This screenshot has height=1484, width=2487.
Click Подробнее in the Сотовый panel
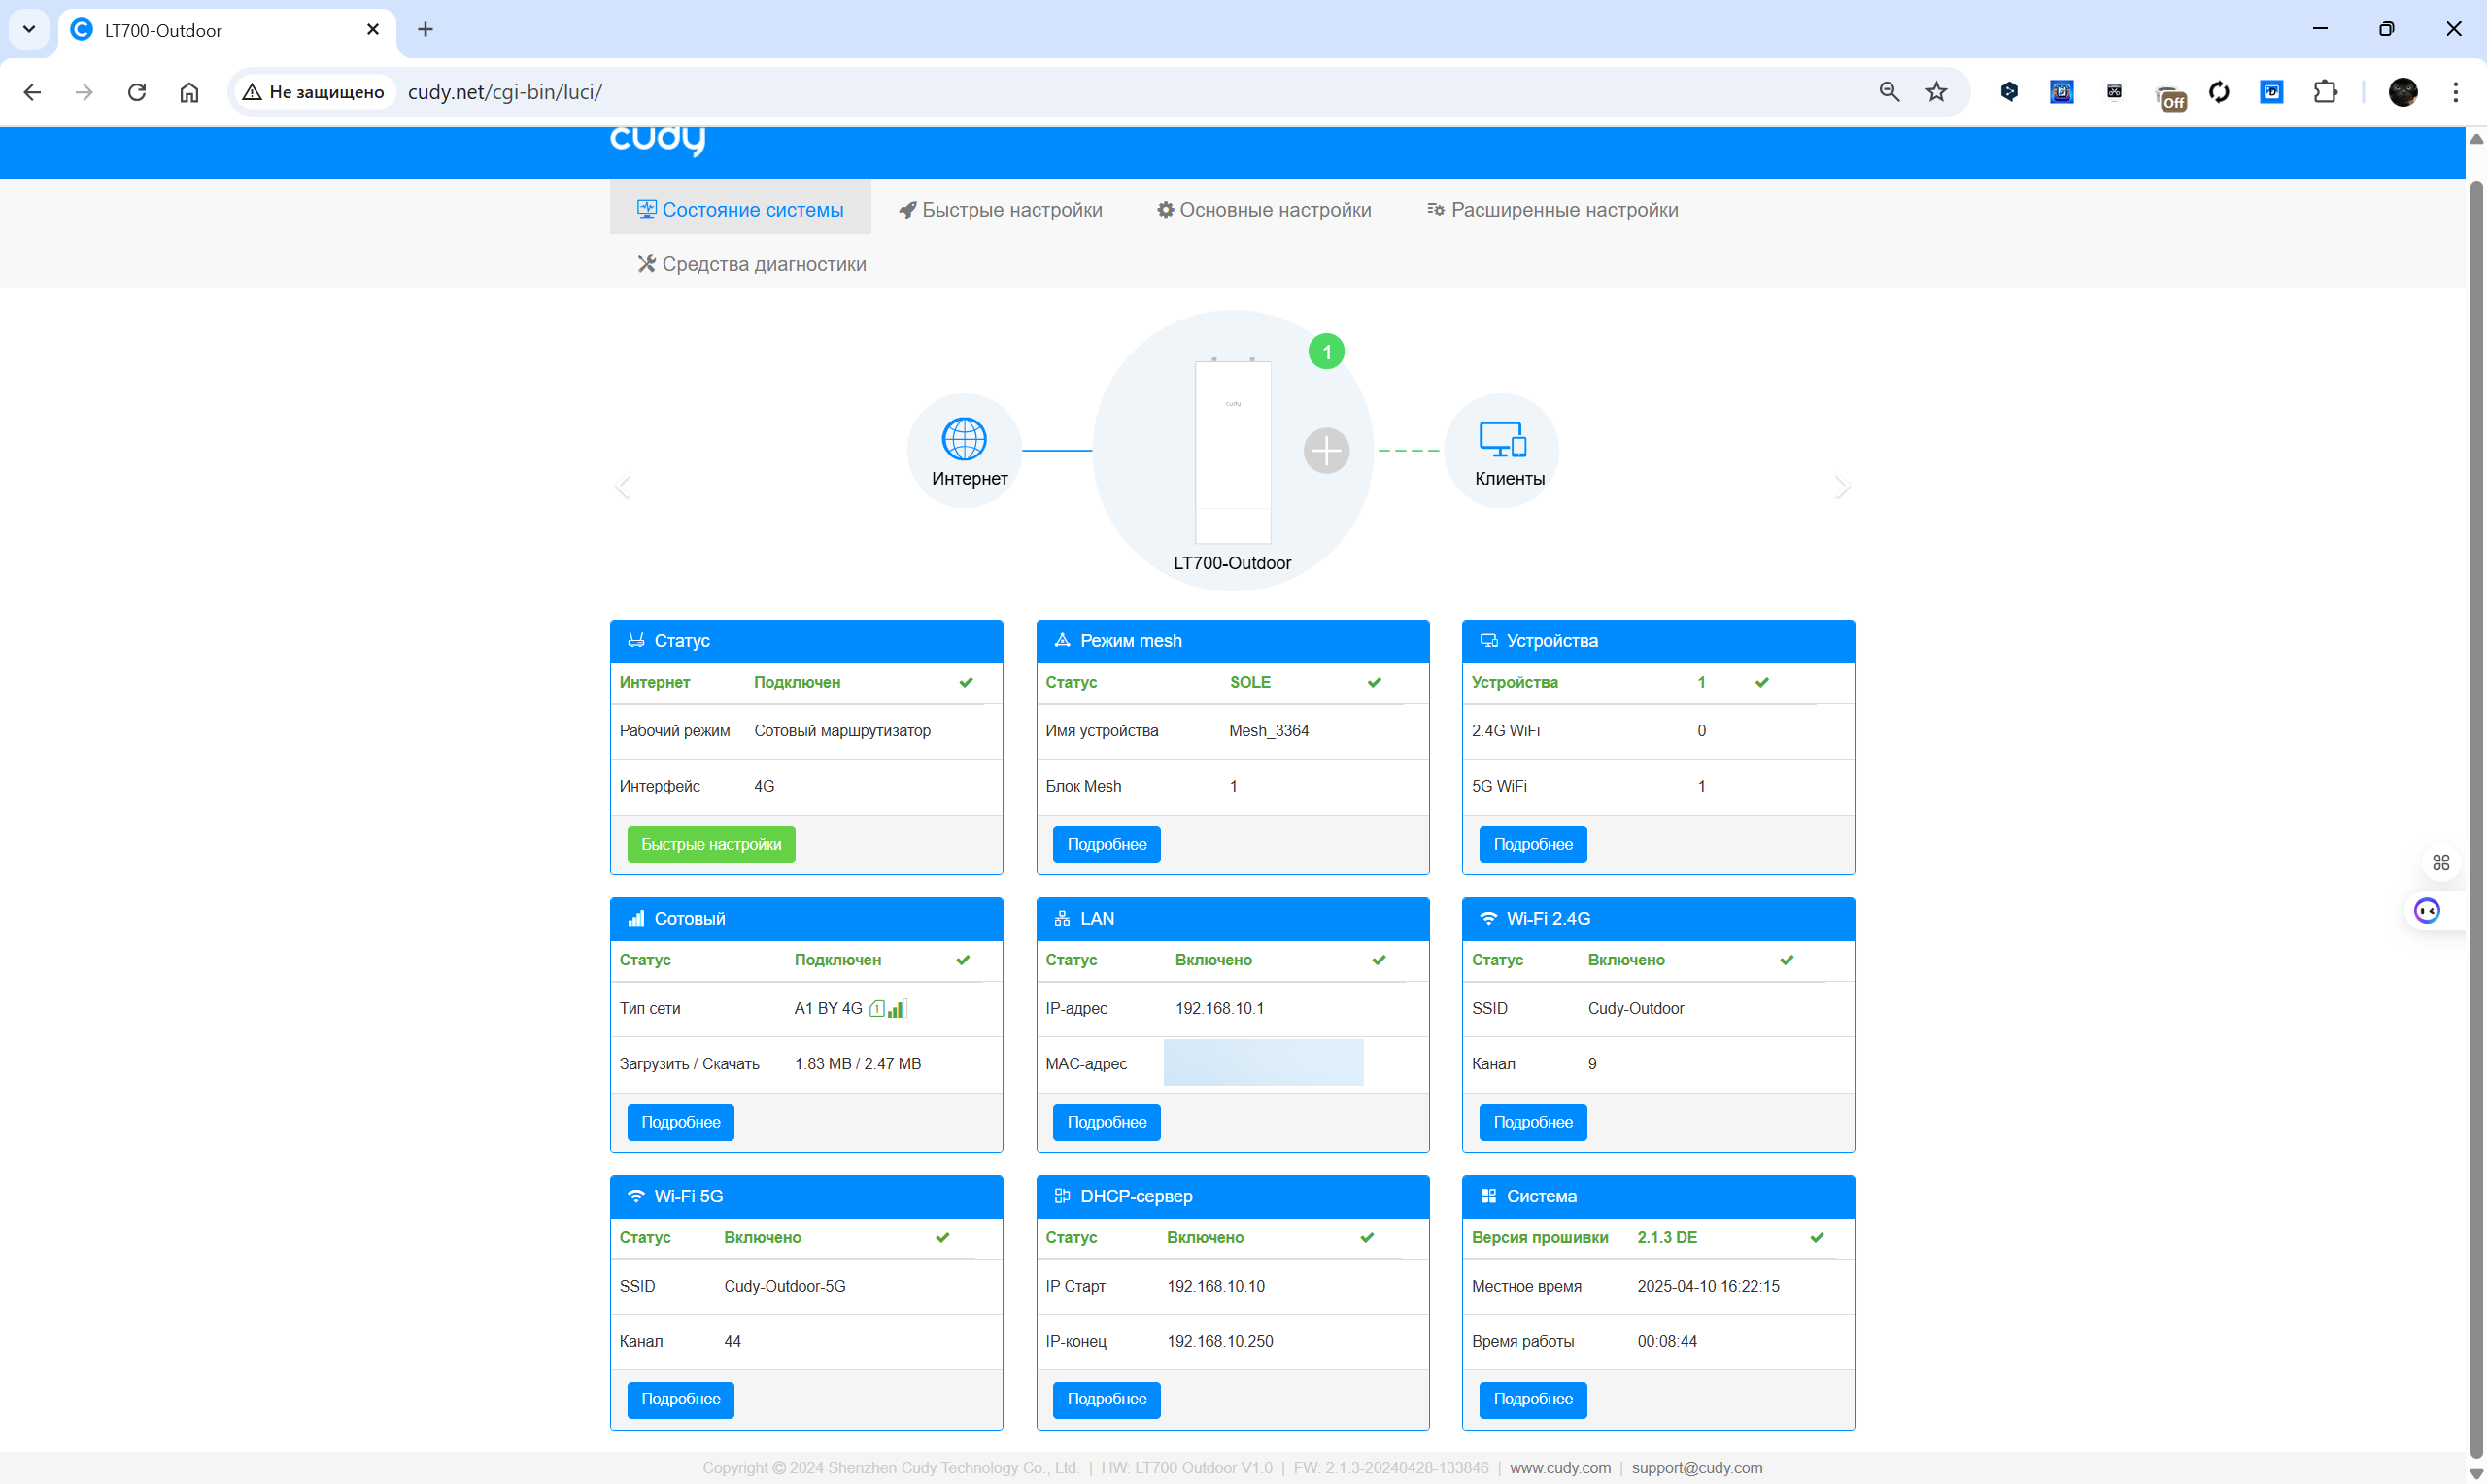tap(680, 1122)
